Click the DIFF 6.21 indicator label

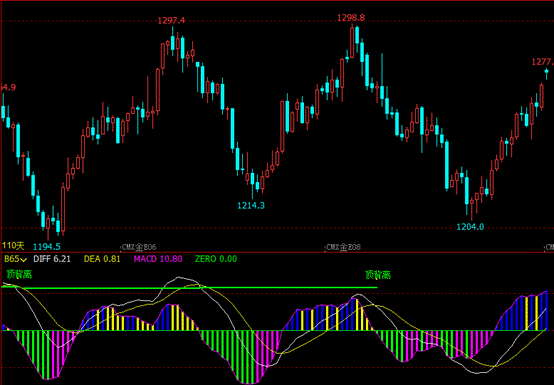52,259
